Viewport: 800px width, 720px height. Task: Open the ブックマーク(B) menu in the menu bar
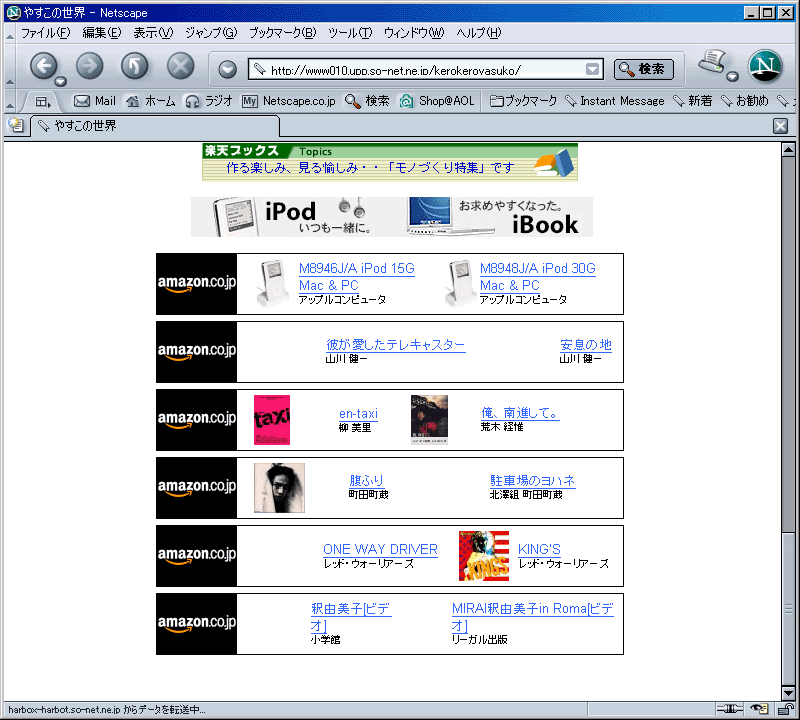[x=282, y=33]
